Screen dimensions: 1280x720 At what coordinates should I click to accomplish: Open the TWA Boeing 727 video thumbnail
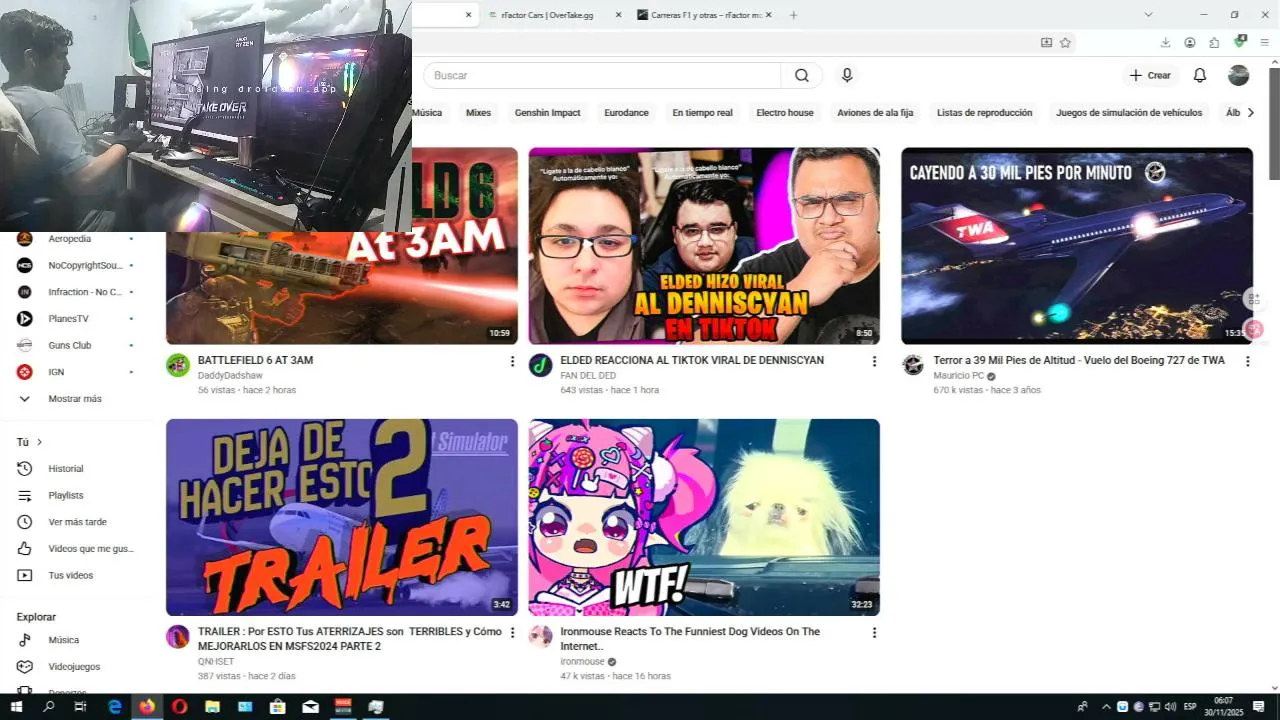[1076, 246]
